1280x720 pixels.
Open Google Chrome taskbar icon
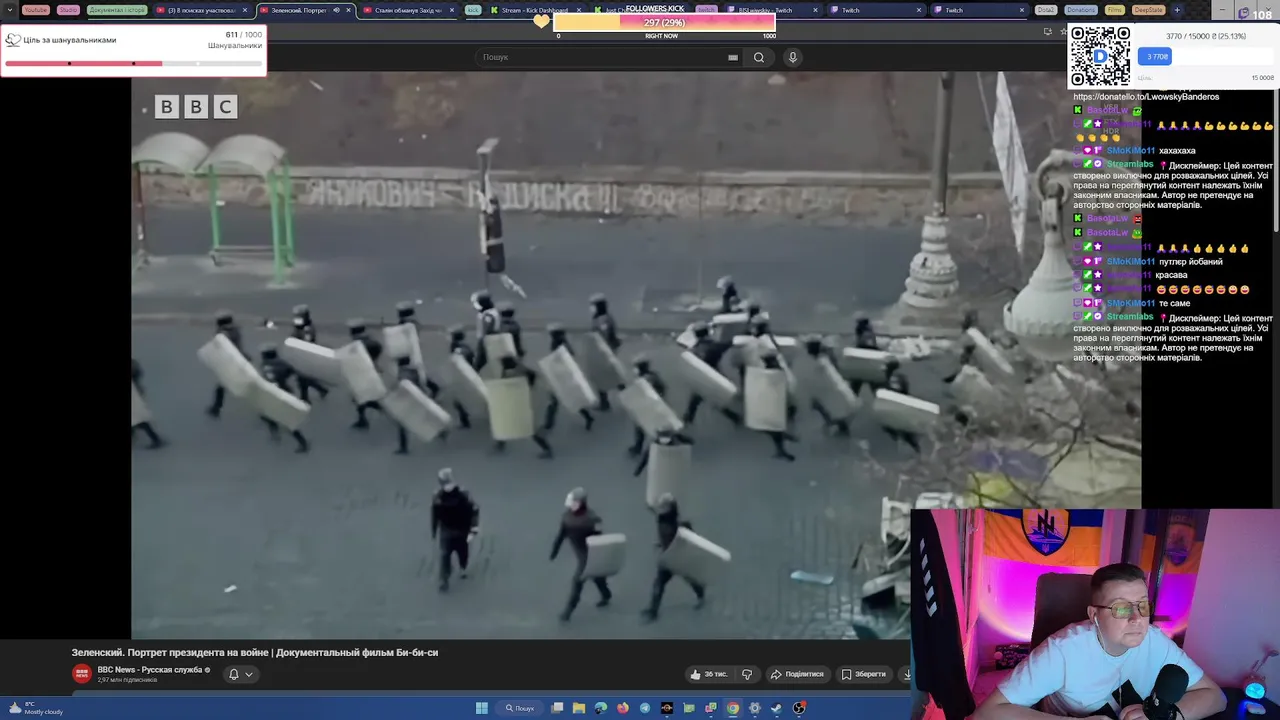(x=733, y=708)
